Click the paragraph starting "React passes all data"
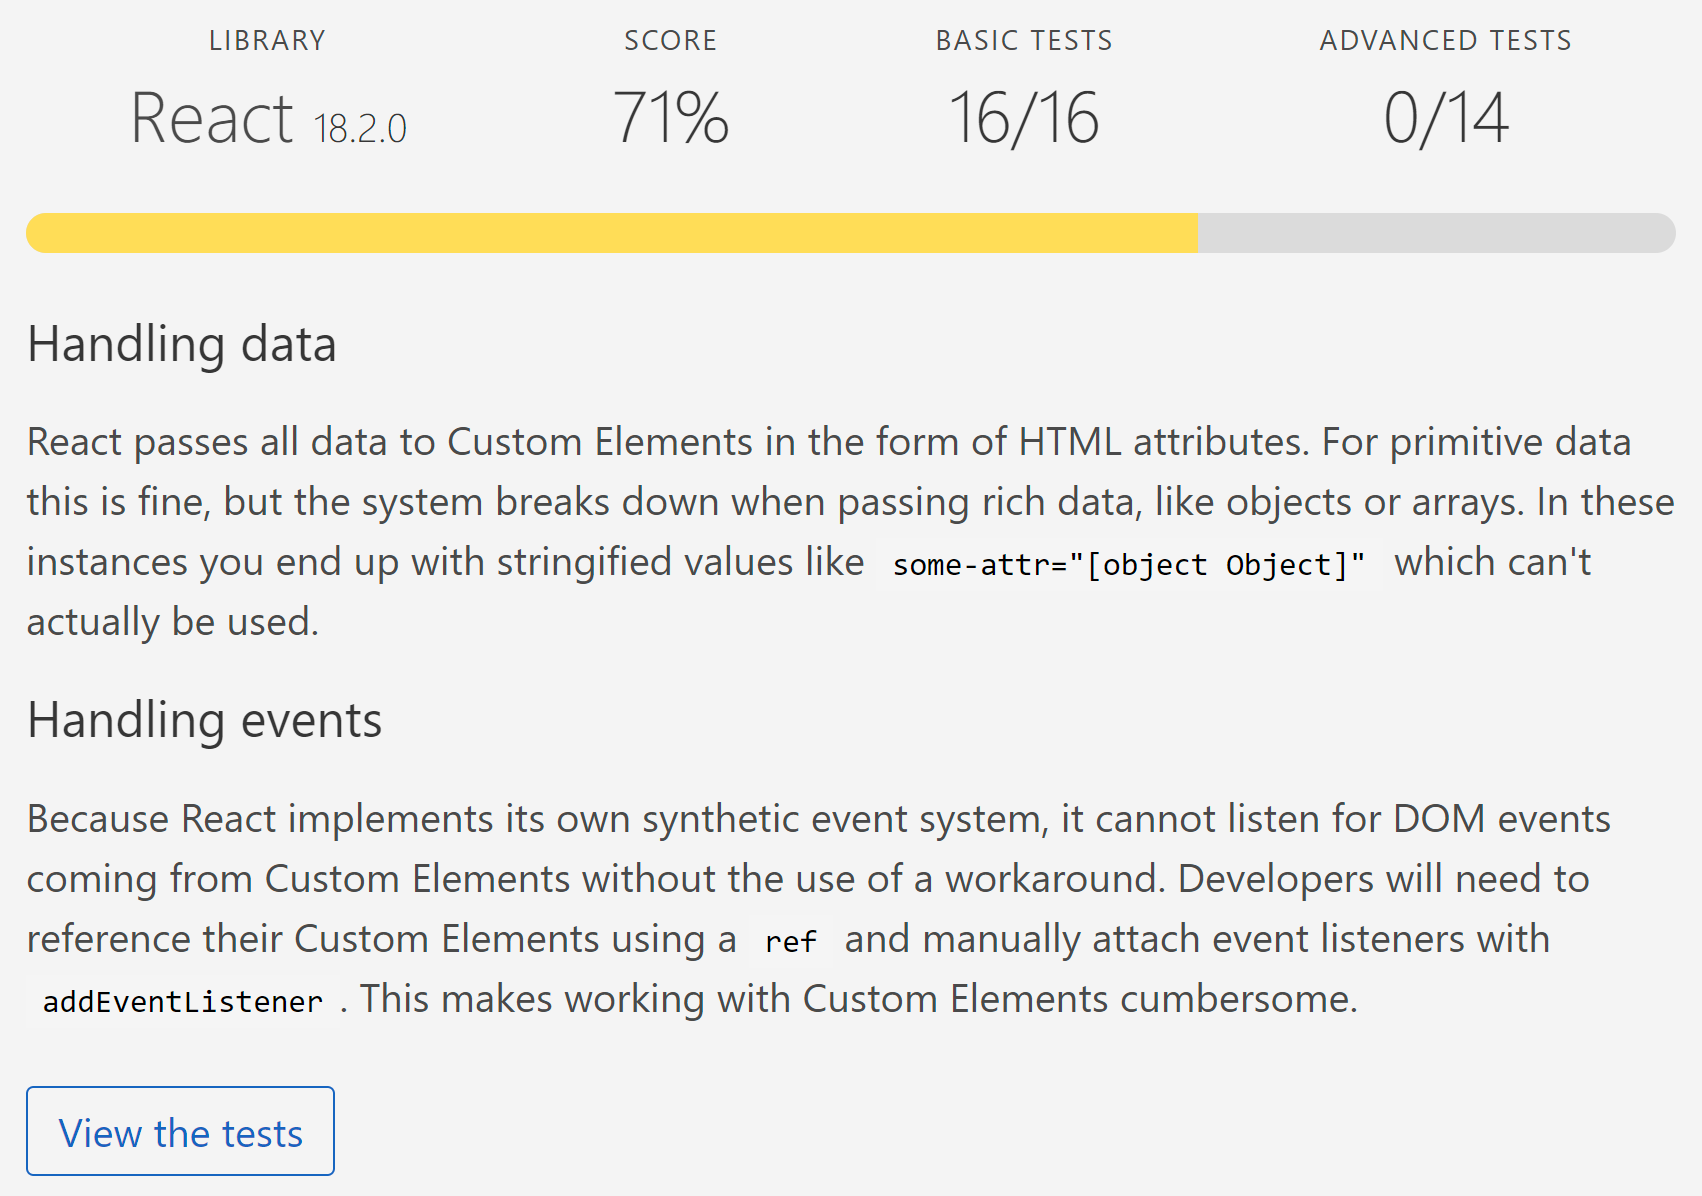The width and height of the screenshot is (1702, 1196). click(850, 532)
